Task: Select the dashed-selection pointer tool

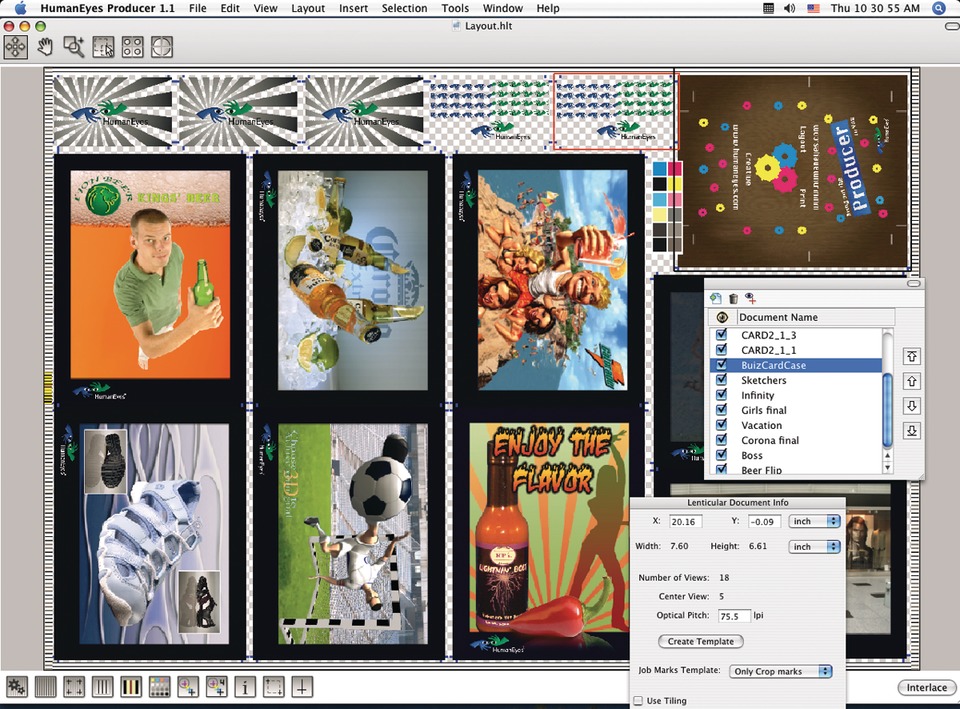Action: pyautogui.click(x=103, y=47)
